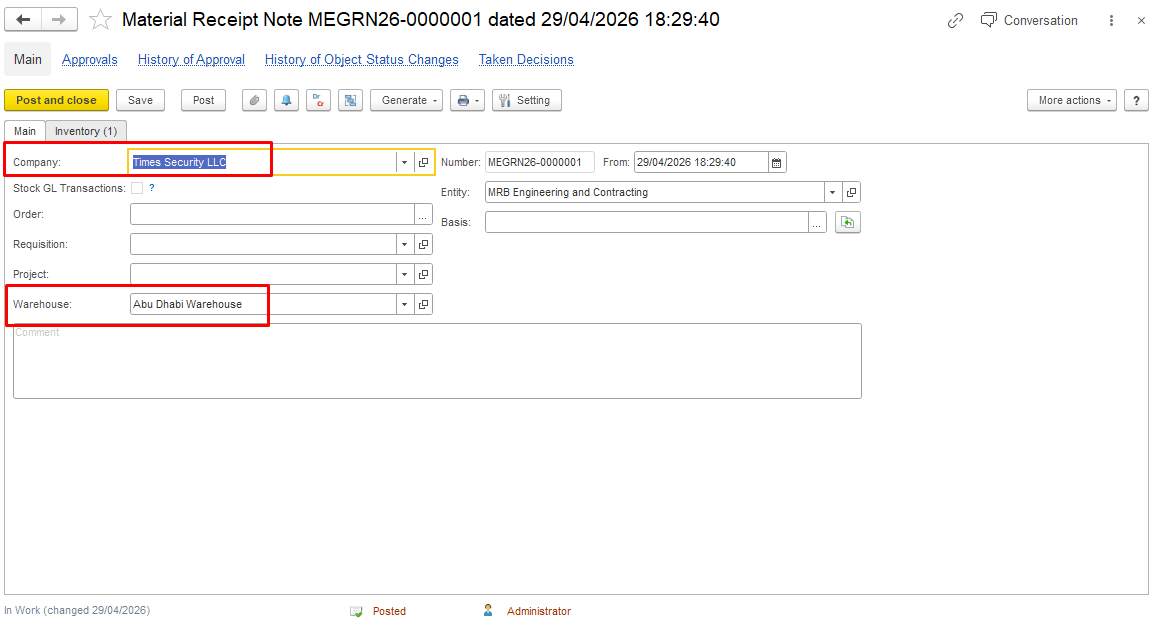1168x632 pixels.
Task: Open the Generate dropdown menu
Action: tap(407, 101)
